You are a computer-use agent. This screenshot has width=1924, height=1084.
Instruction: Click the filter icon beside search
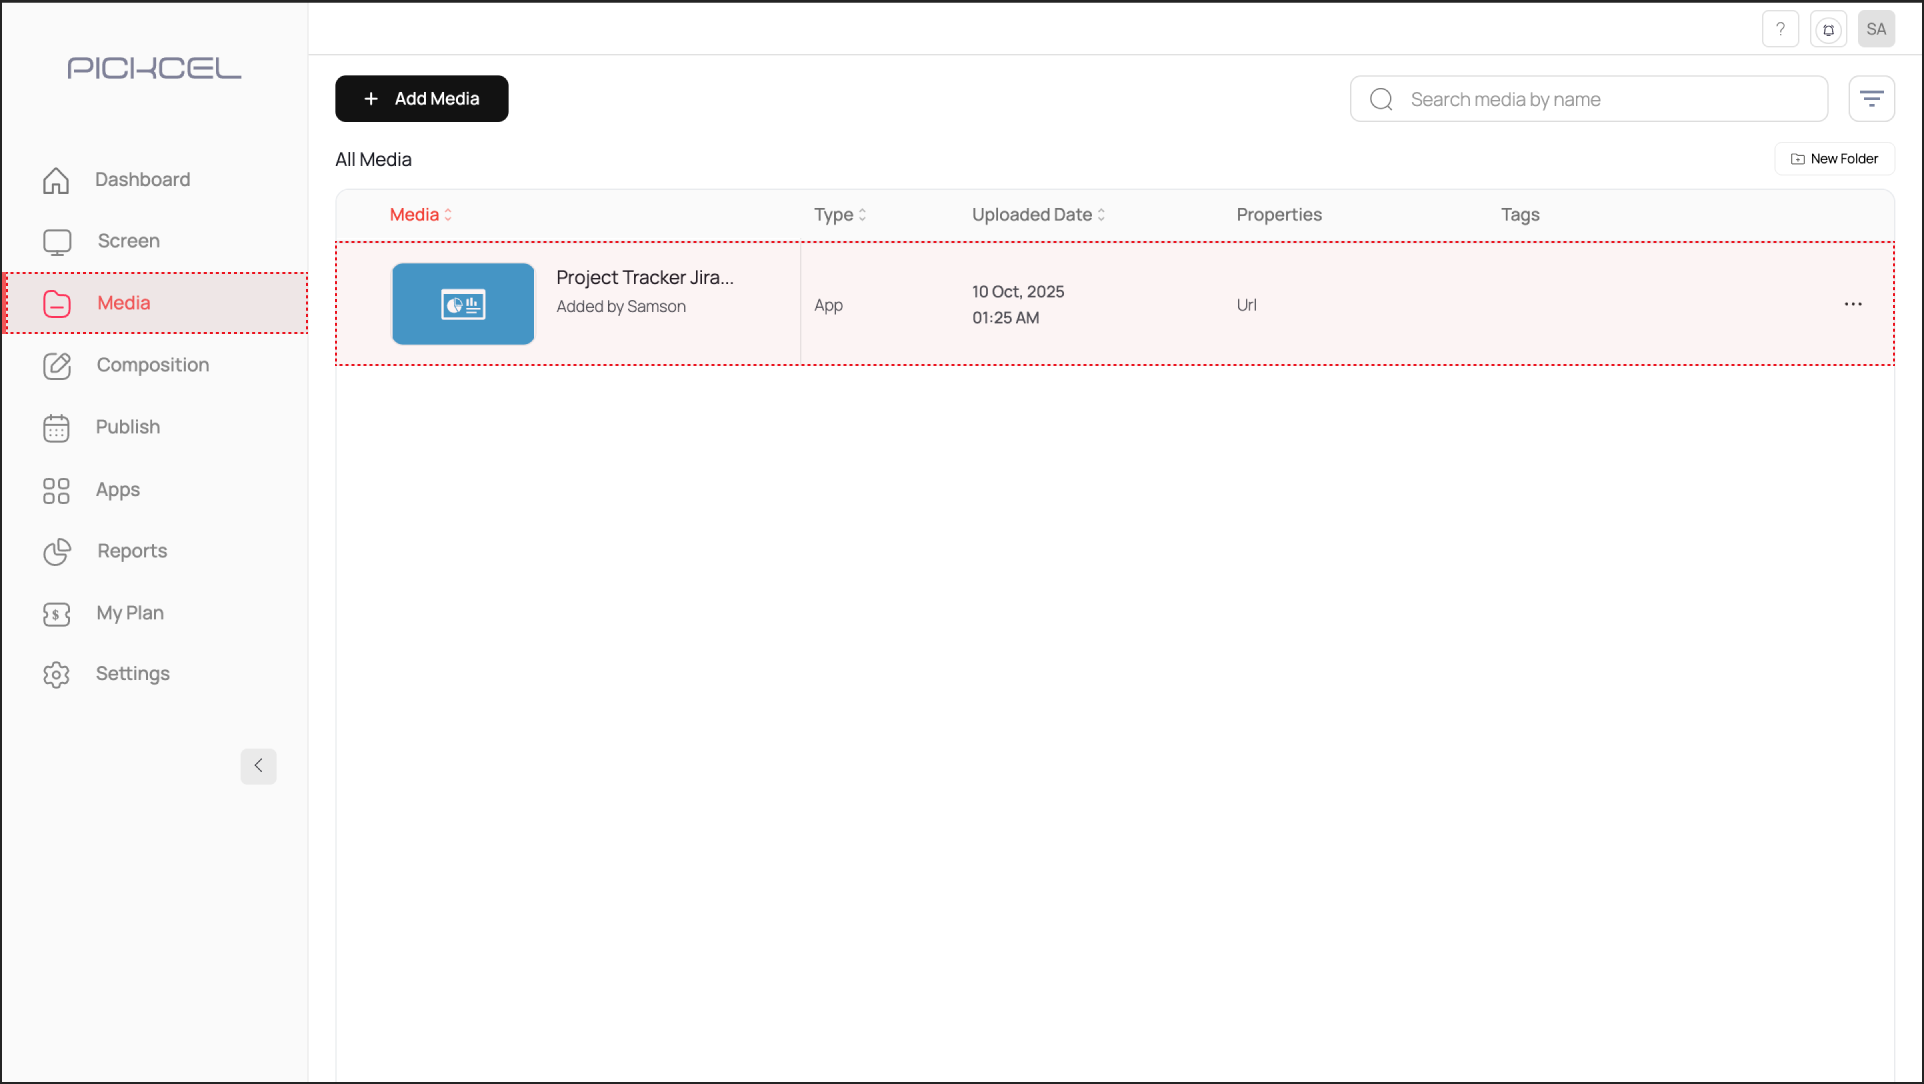(x=1871, y=99)
